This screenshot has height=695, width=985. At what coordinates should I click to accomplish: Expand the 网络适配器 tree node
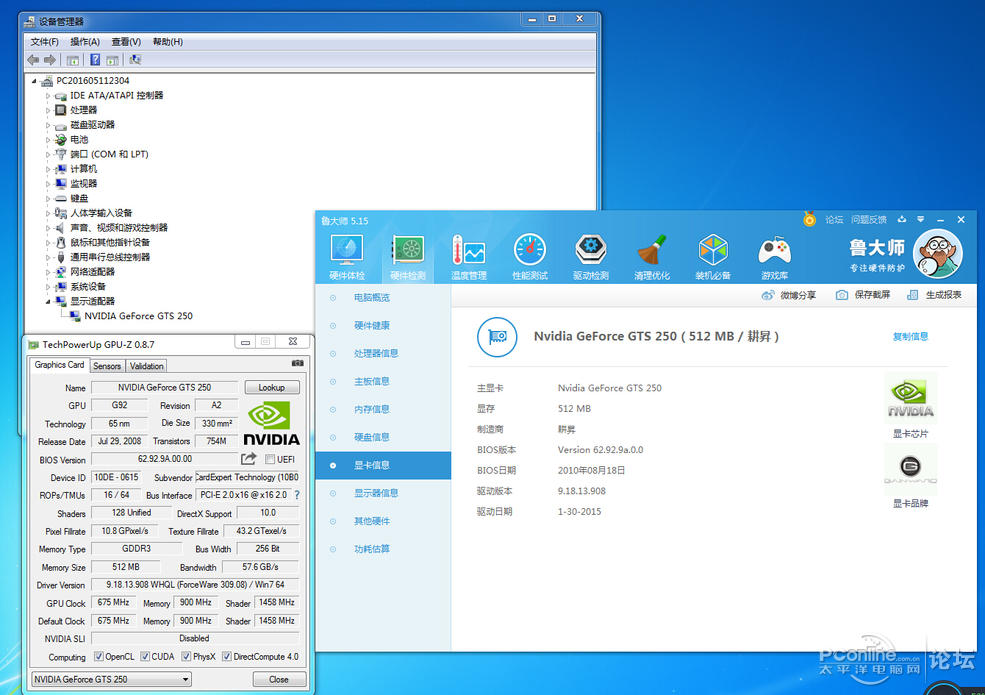[x=48, y=272]
